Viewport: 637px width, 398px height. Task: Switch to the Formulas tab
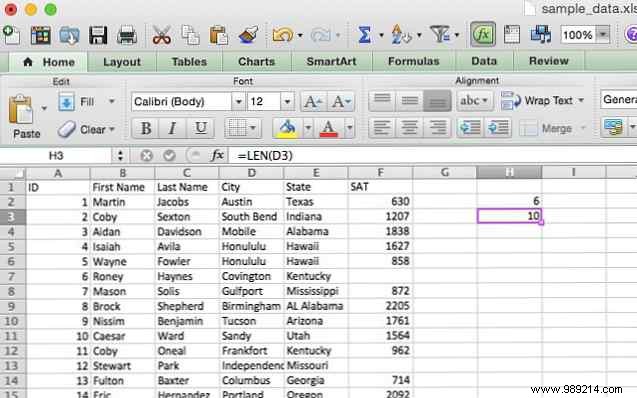[x=414, y=61]
